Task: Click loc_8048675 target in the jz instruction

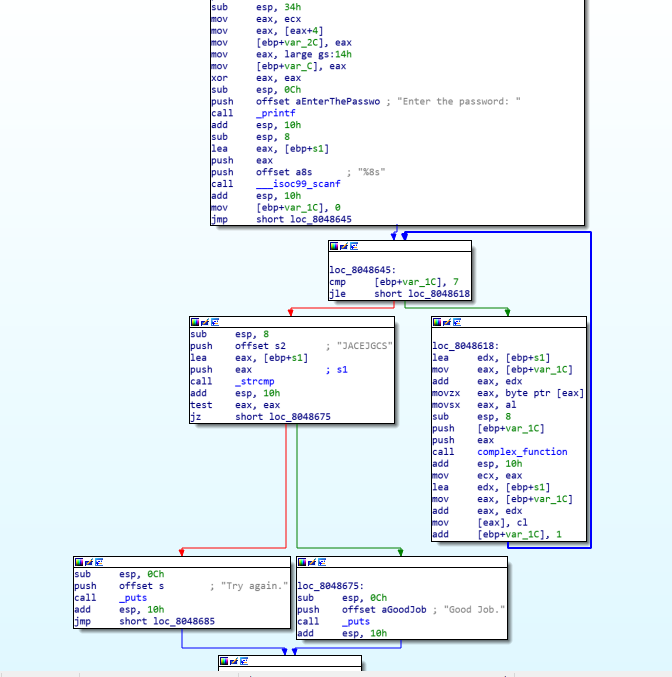Action: coord(300,417)
